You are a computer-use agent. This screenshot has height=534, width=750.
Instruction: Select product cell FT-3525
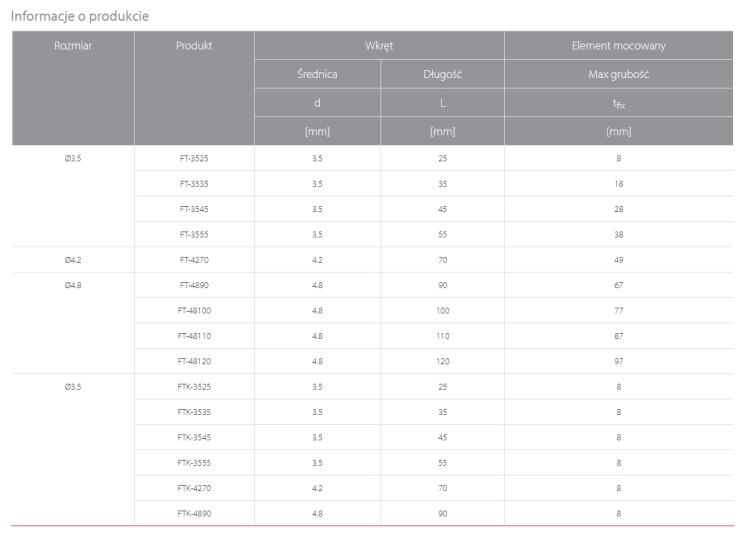click(194, 158)
